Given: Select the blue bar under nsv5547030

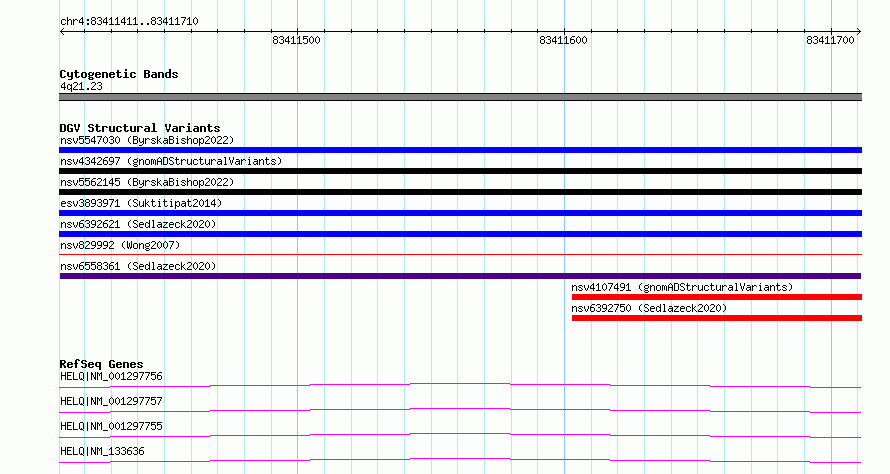Looking at the screenshot, I should (x=460, y=150).
